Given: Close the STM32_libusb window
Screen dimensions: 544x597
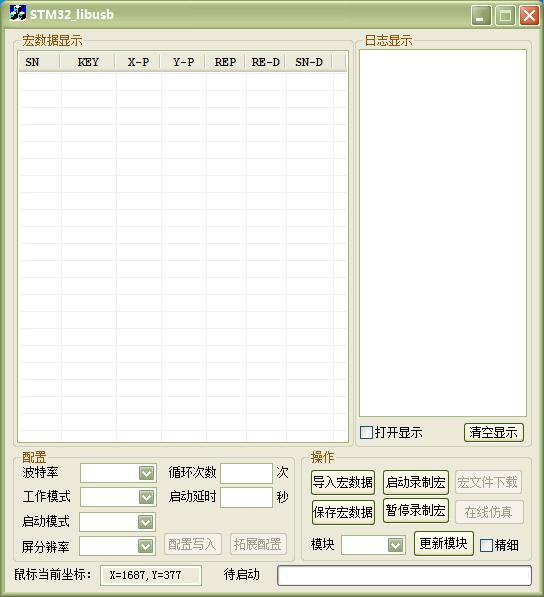Looking at the screenshot, I should 529,16.
